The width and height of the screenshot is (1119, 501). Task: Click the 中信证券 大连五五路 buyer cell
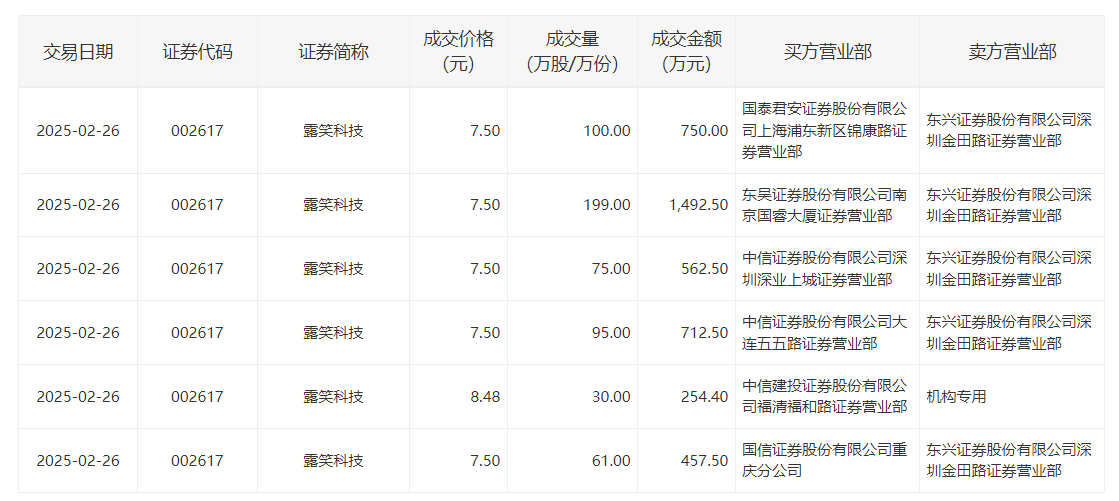(x=826, y=333)
